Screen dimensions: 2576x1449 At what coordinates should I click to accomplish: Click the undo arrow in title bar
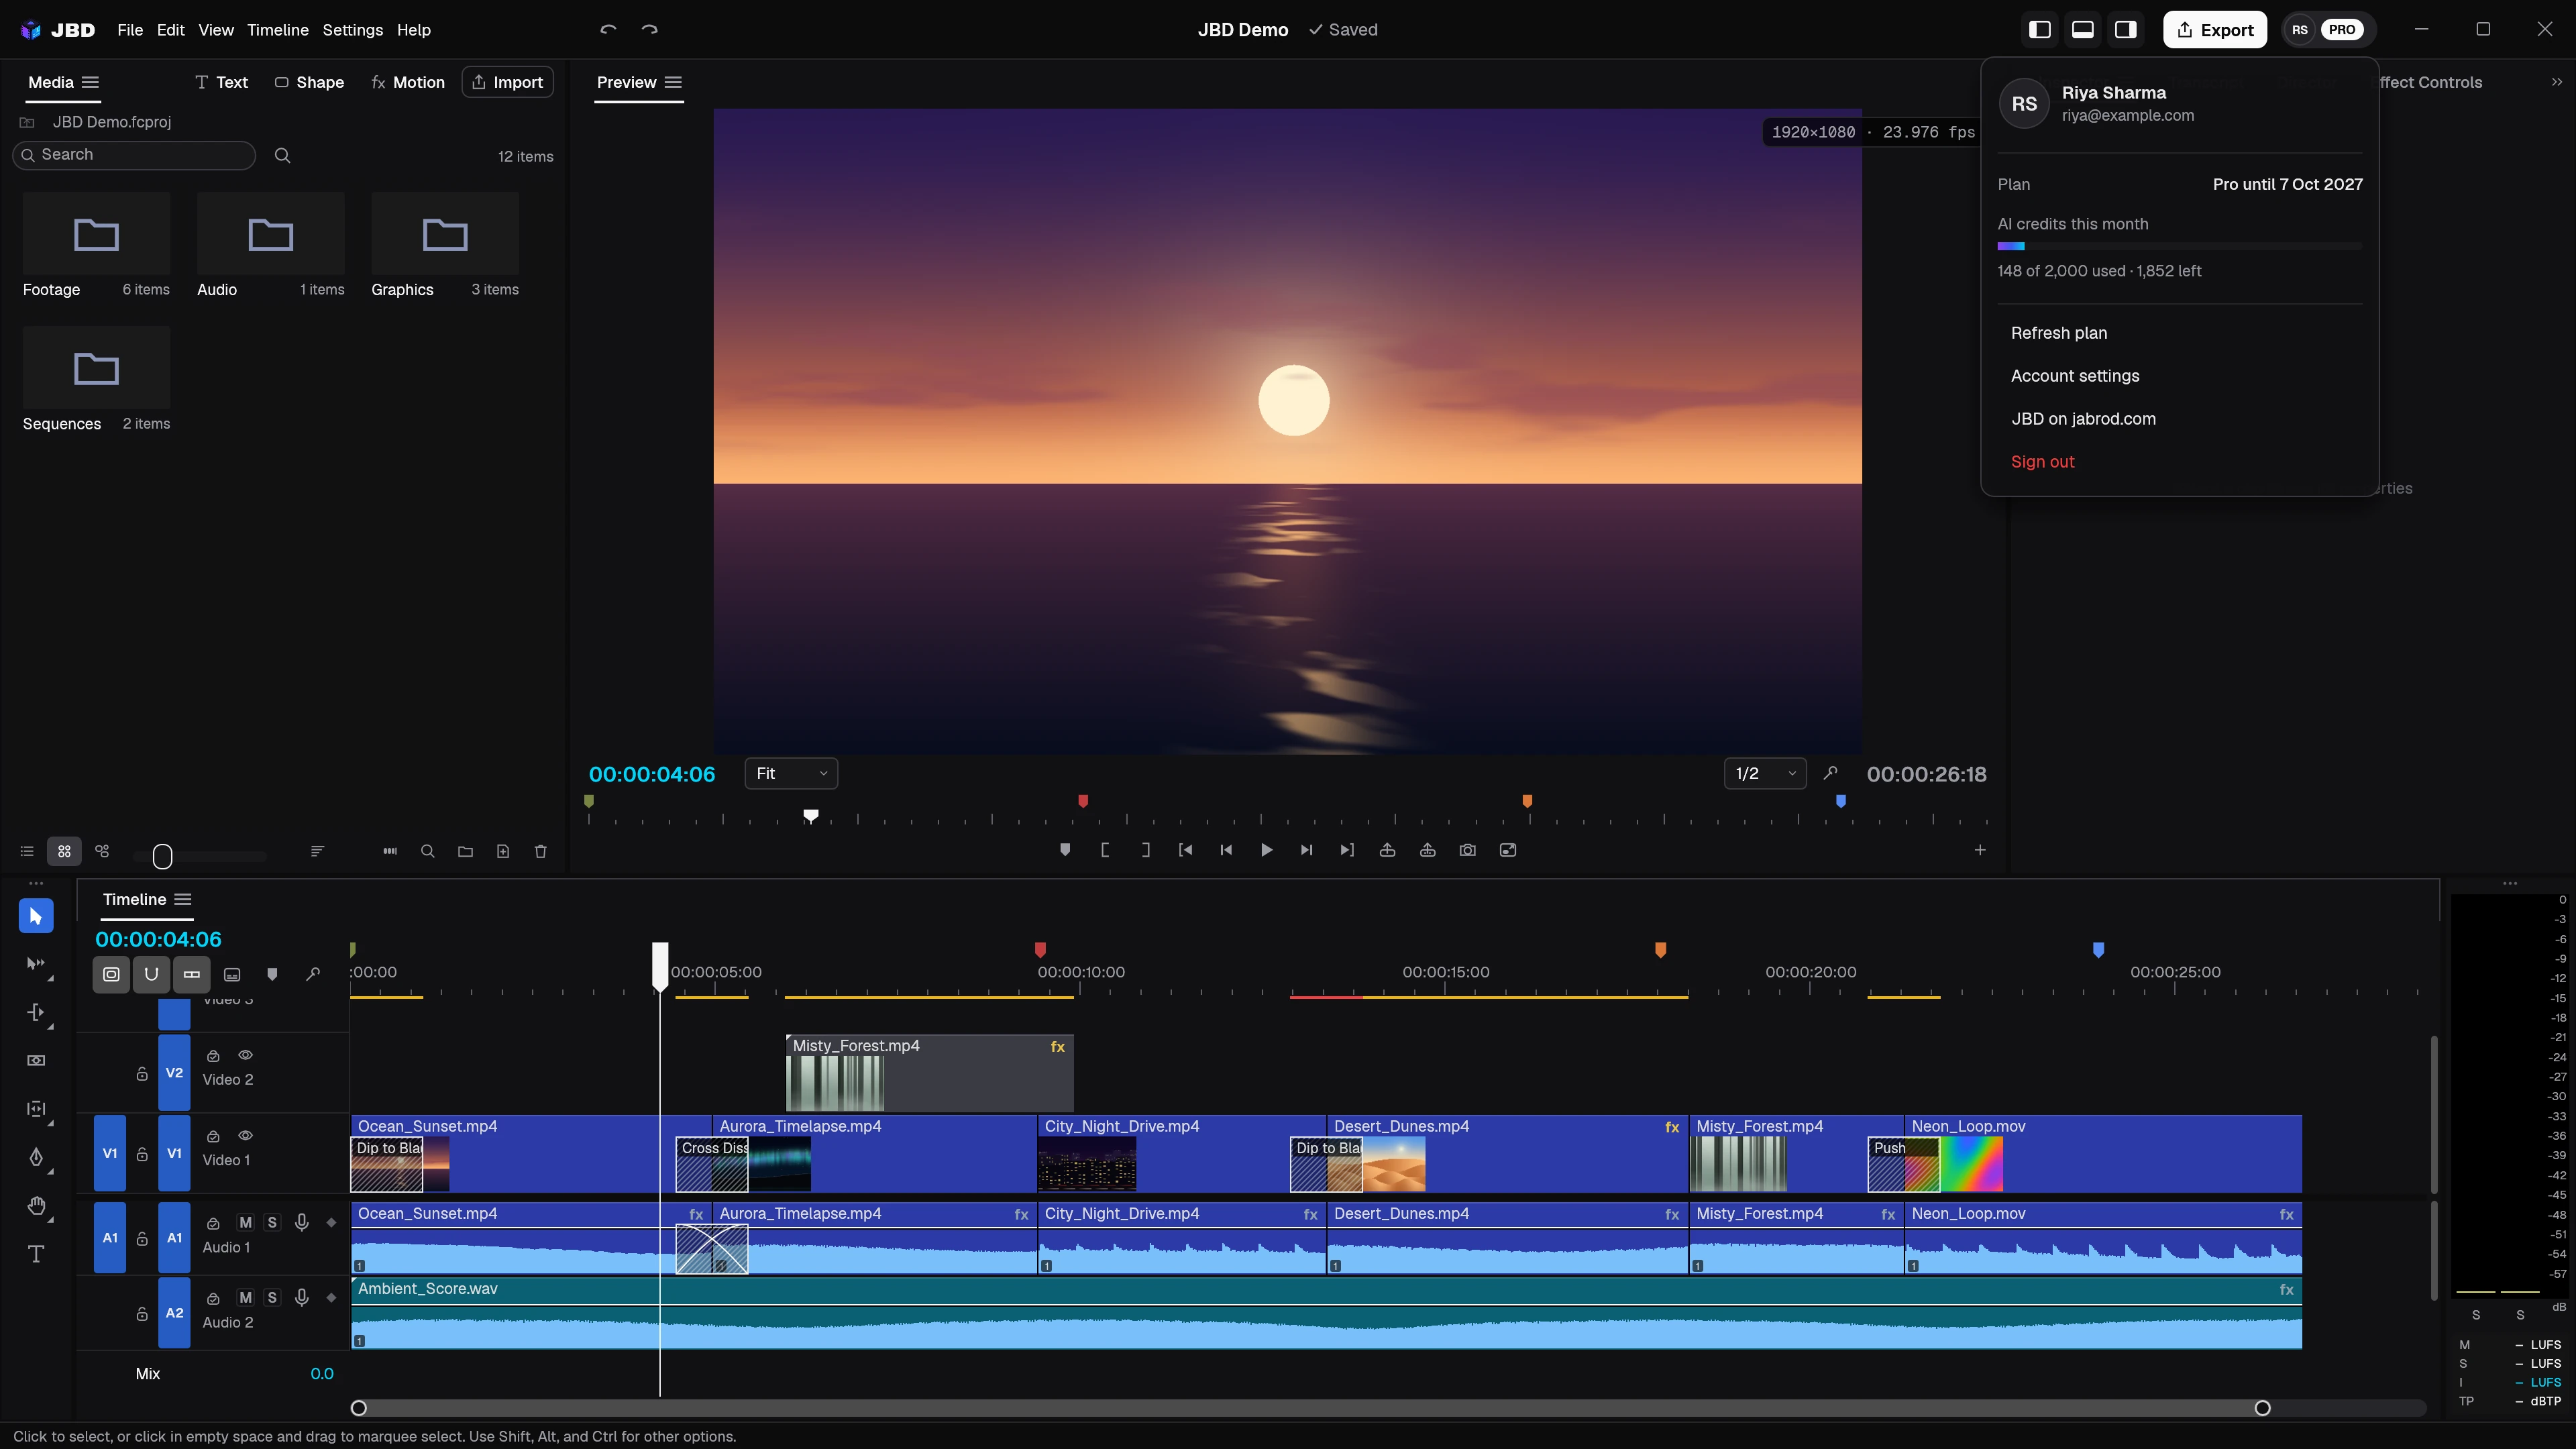[x=608, y=30]
